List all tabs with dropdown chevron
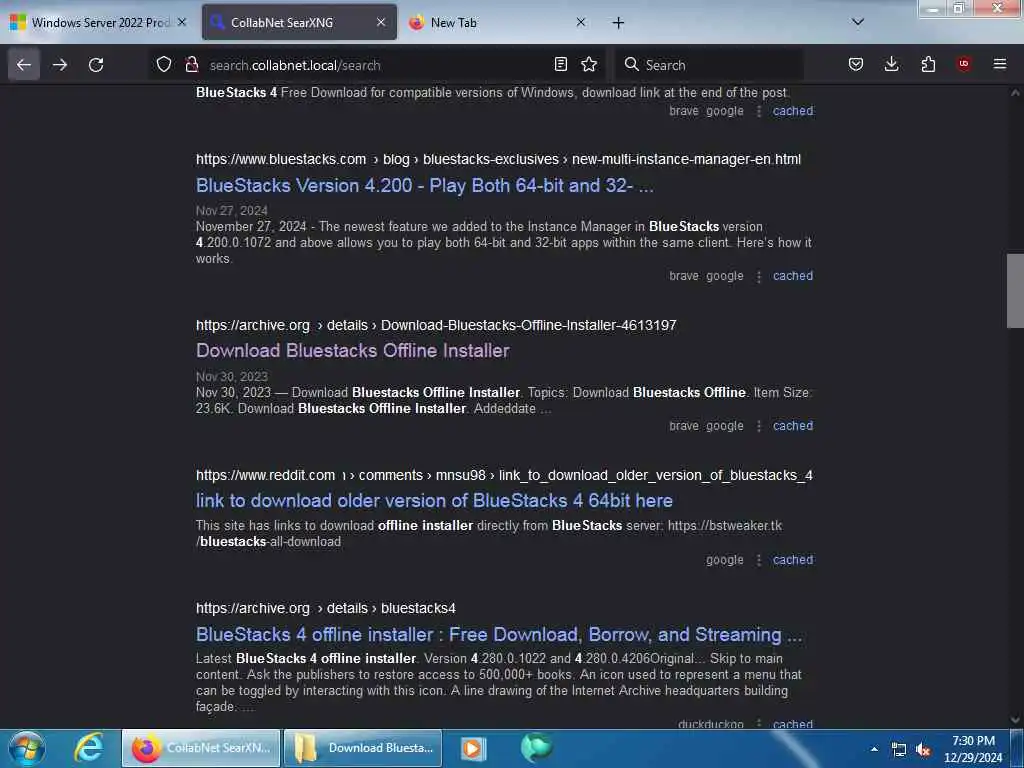 [x=858, y=22]
